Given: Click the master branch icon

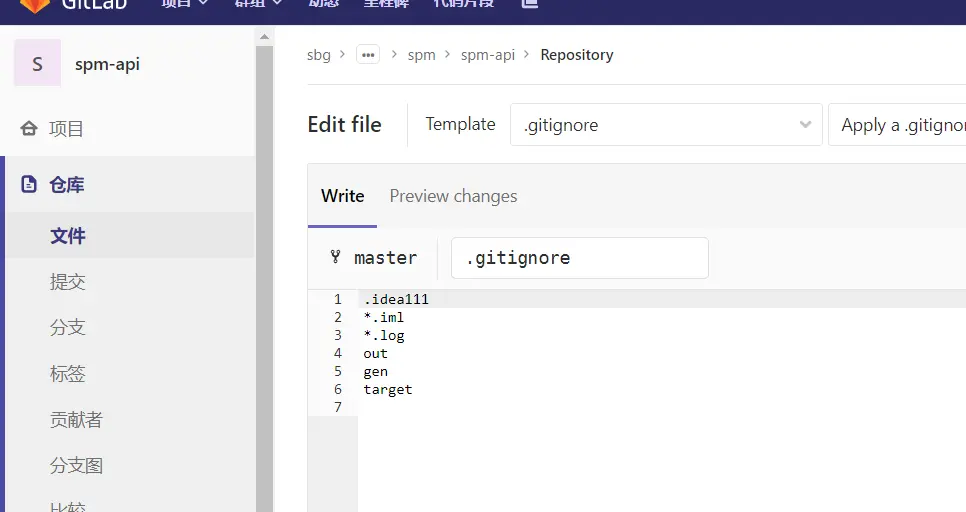Looking at the screenshot, I should (x=335, y=257).
